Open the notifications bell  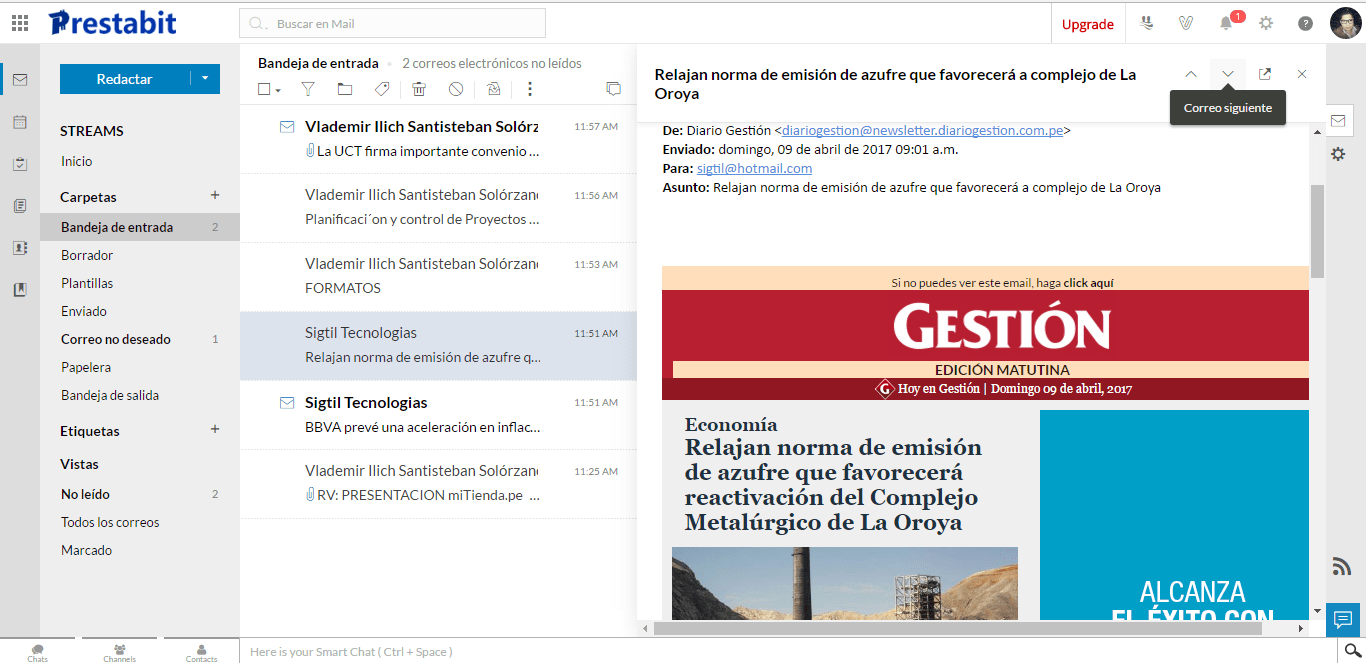pos(1226,23)
